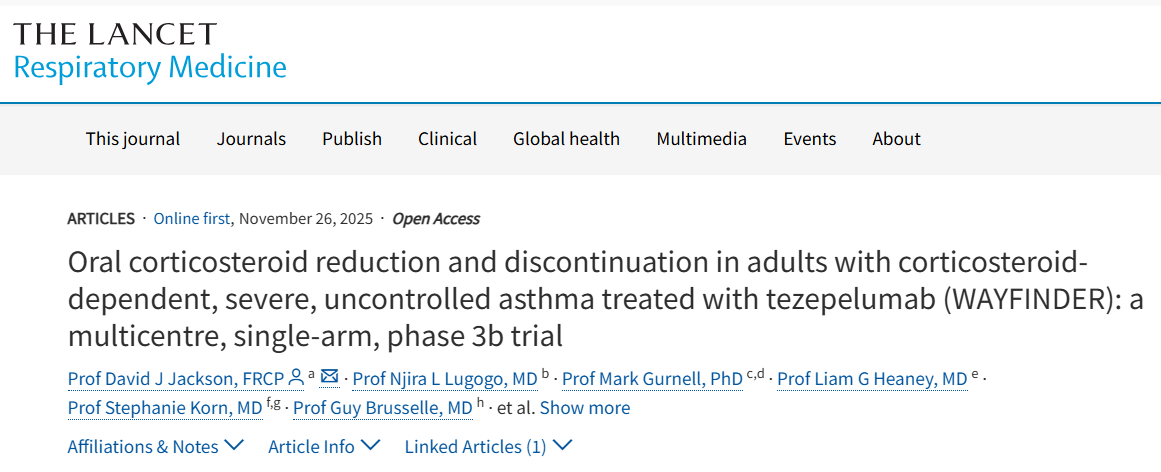
Task: Open the This journal menu
Action: [133, 139]
